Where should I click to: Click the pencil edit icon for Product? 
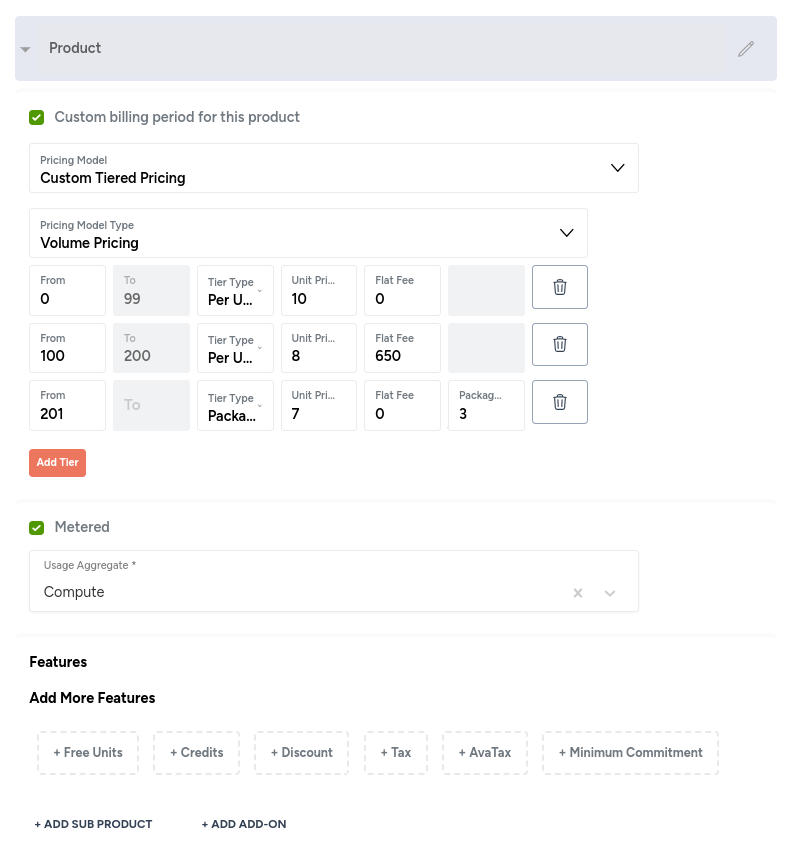(745, 49)
